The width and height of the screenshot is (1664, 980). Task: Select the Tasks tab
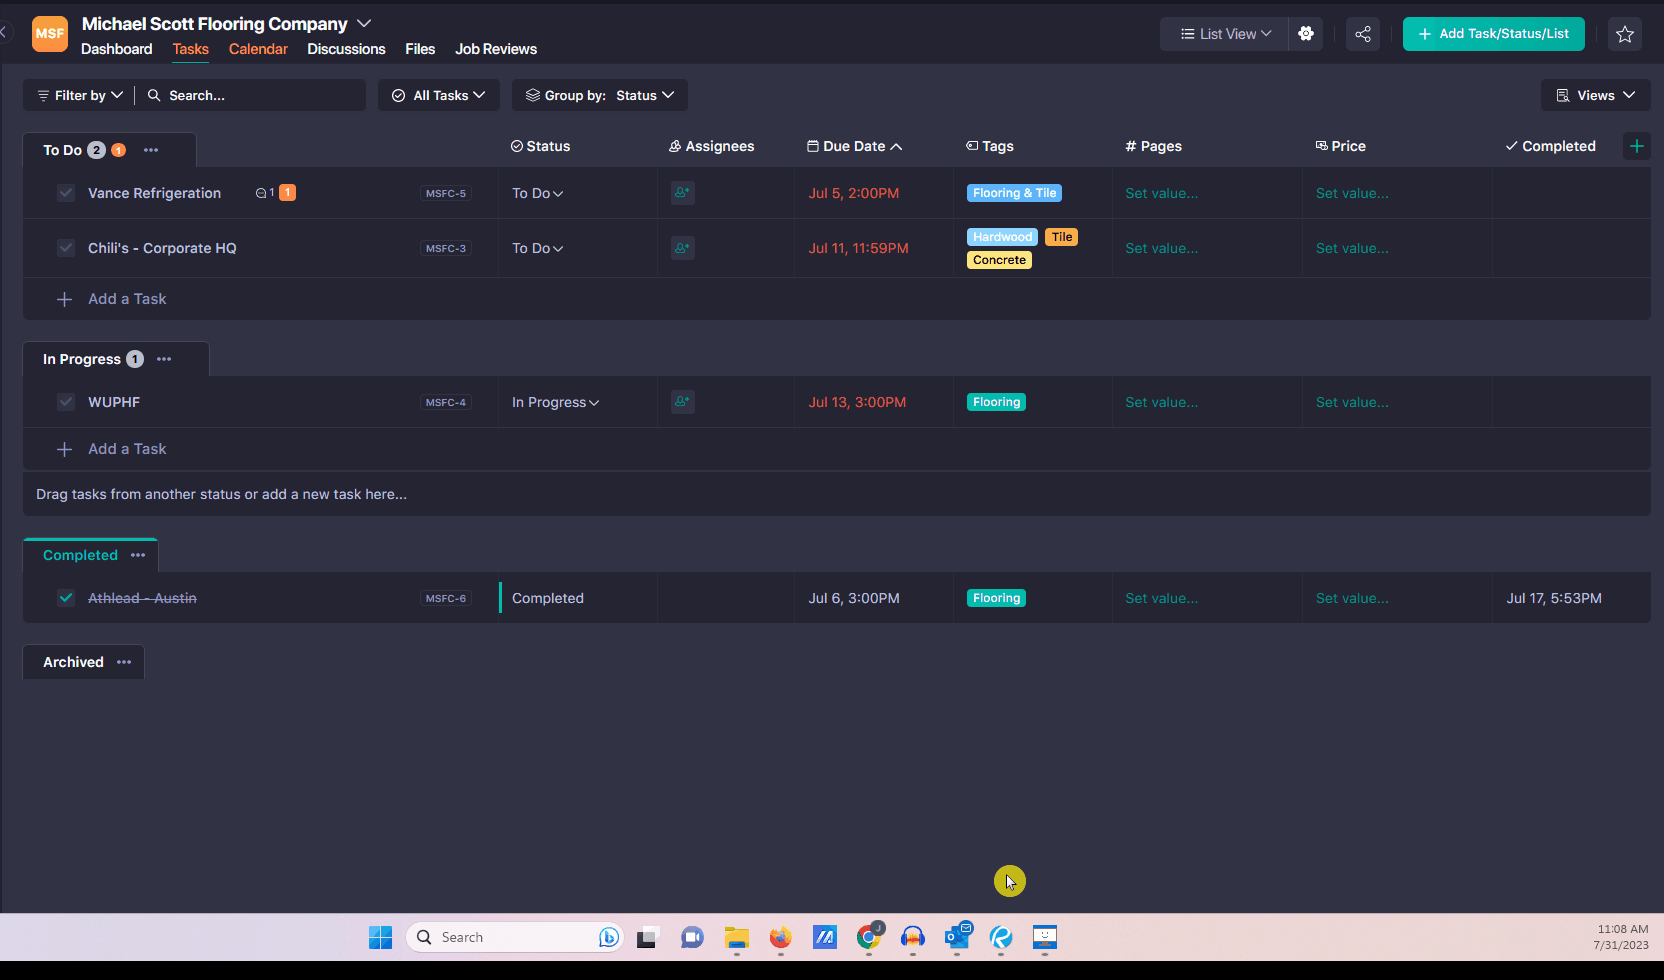point(190,49)
